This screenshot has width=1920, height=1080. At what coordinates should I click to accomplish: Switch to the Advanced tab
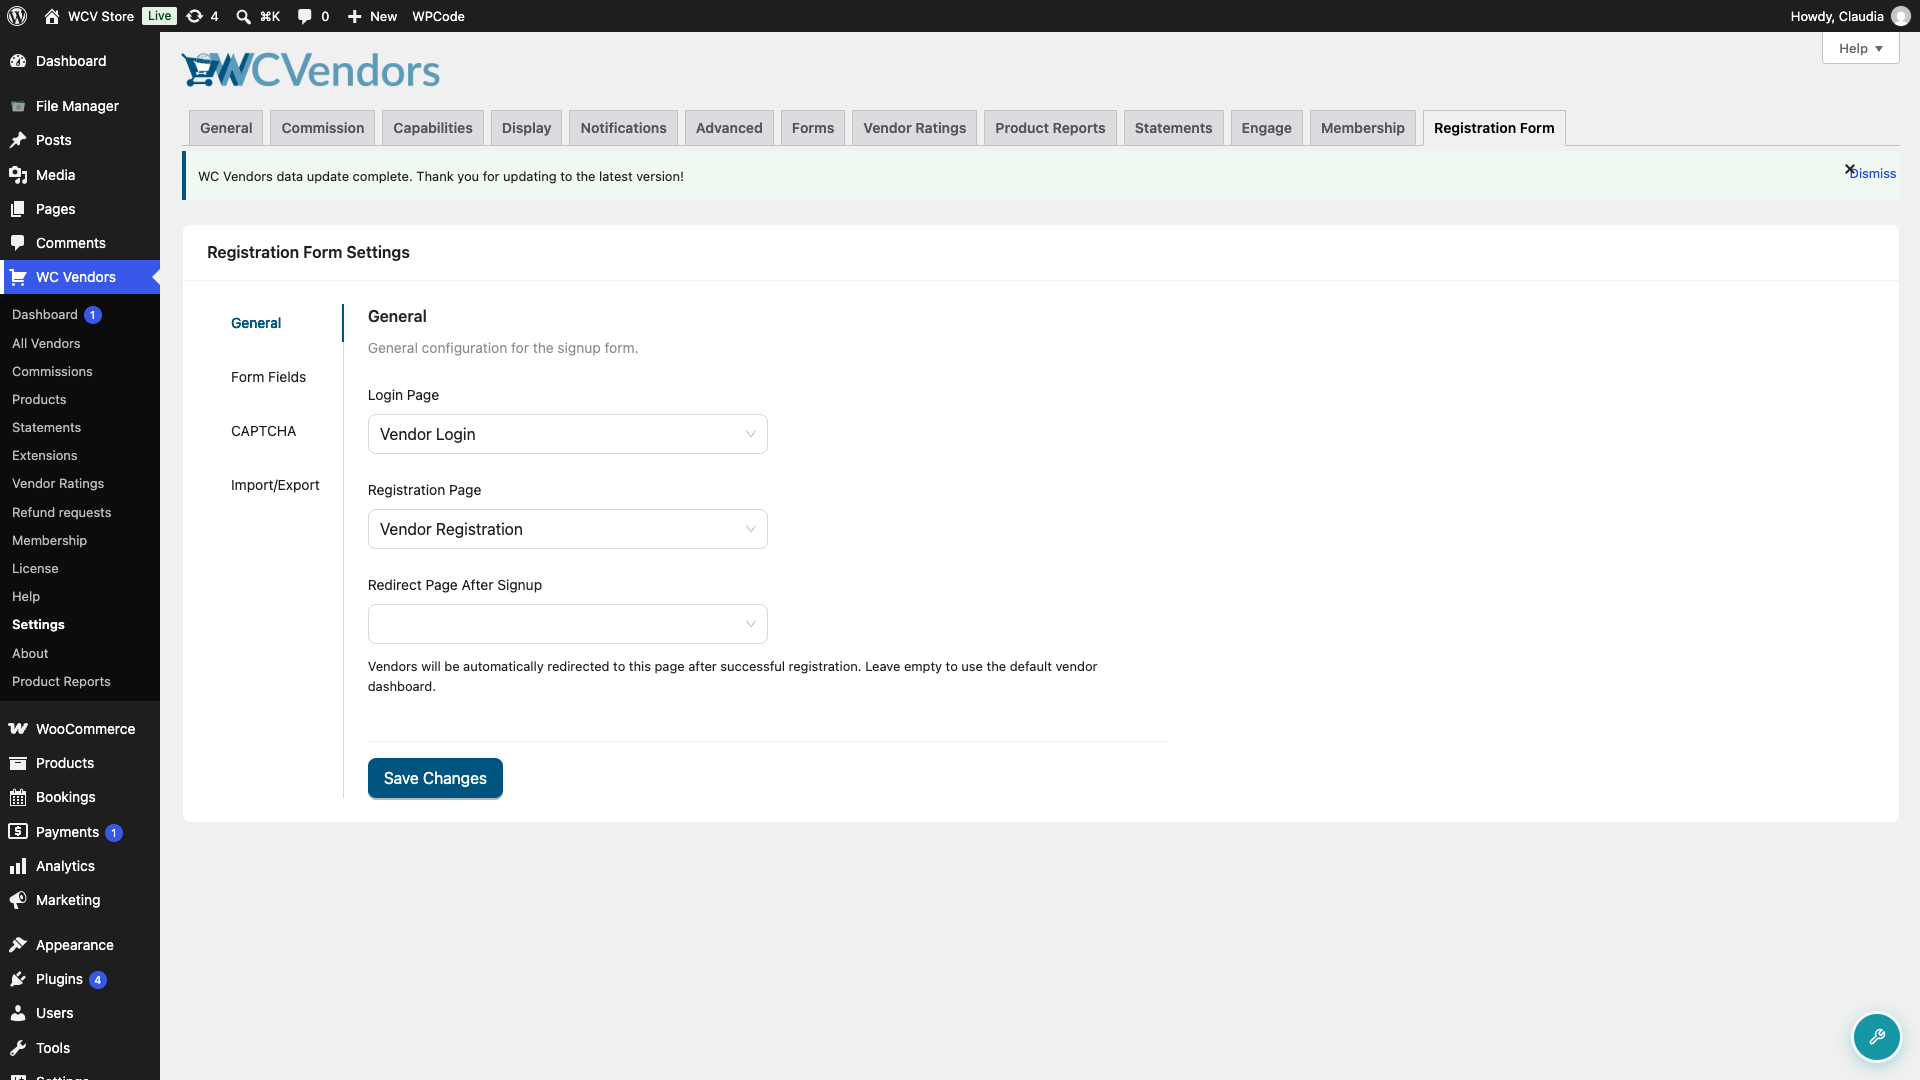[x=729, y=128]
